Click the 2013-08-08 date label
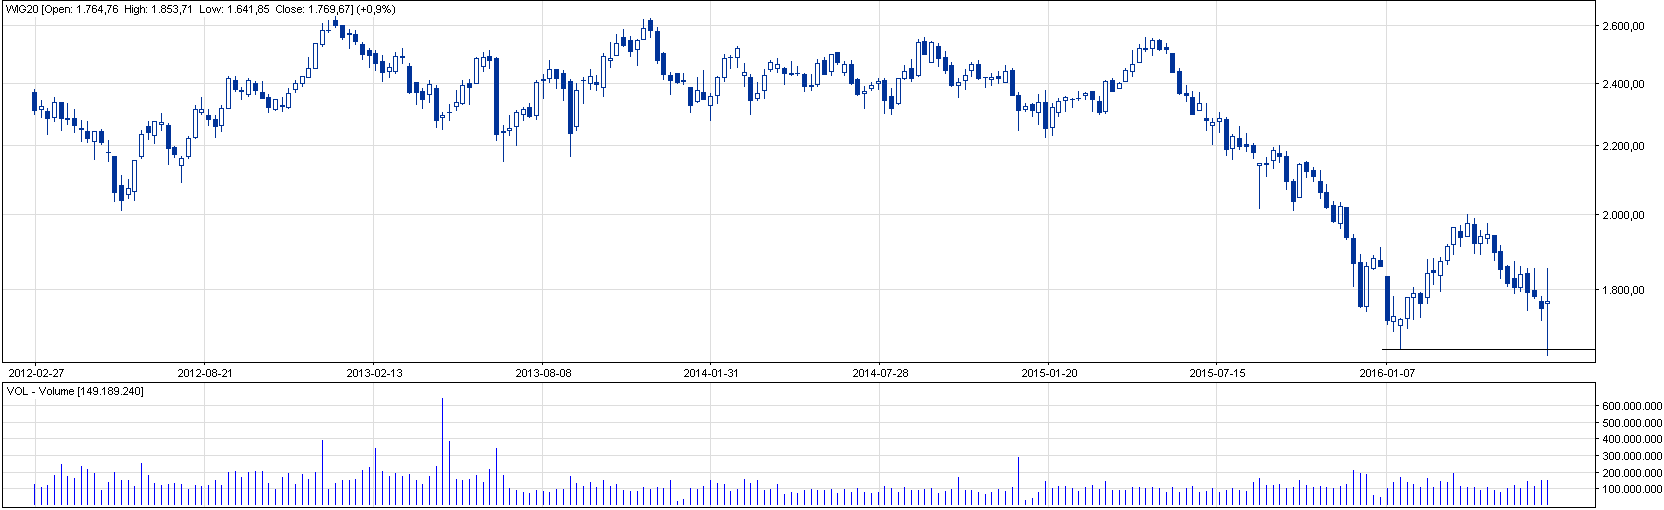This screenshot has width=1664, height=510. tap(543, 373)
